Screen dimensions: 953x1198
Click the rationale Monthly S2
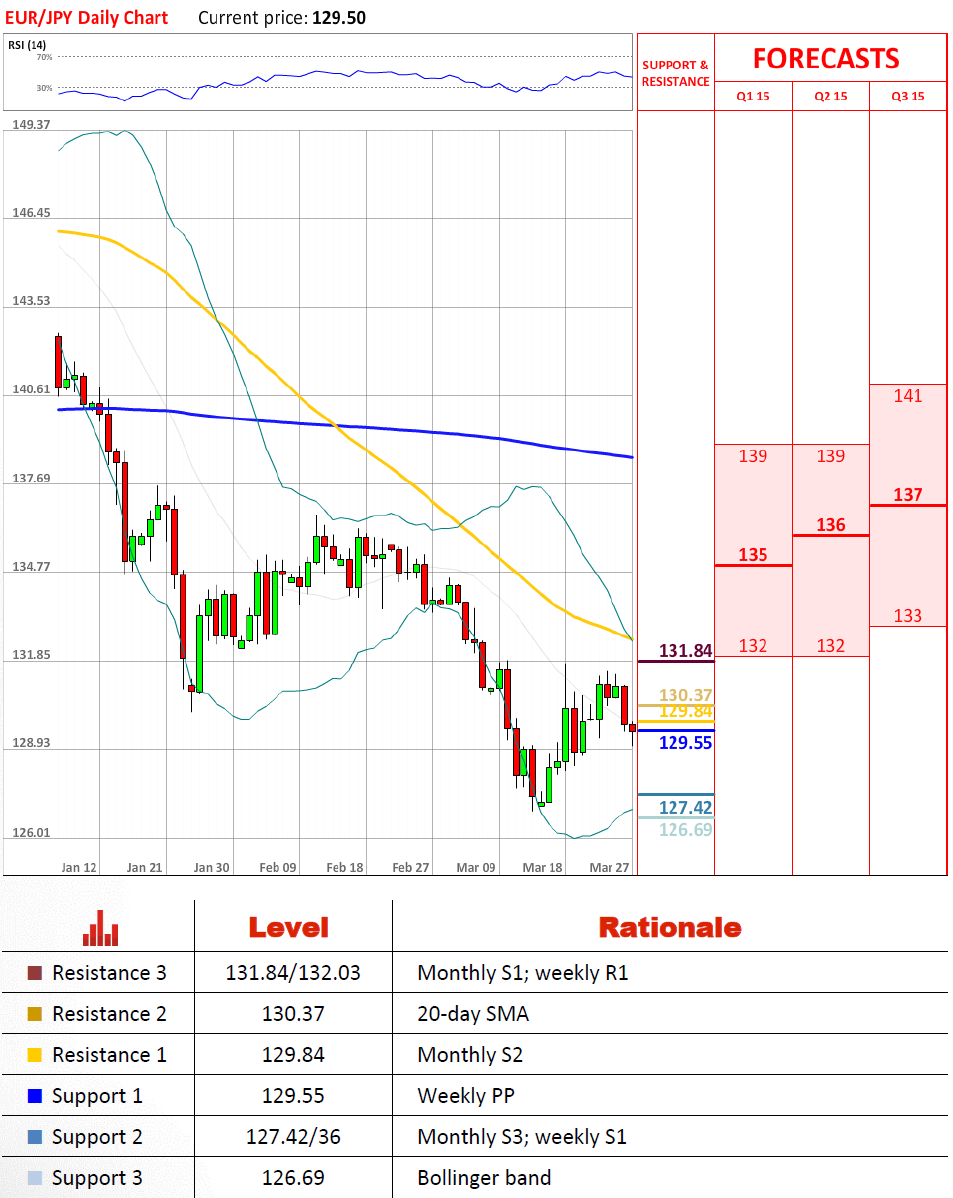(470, 1055)
